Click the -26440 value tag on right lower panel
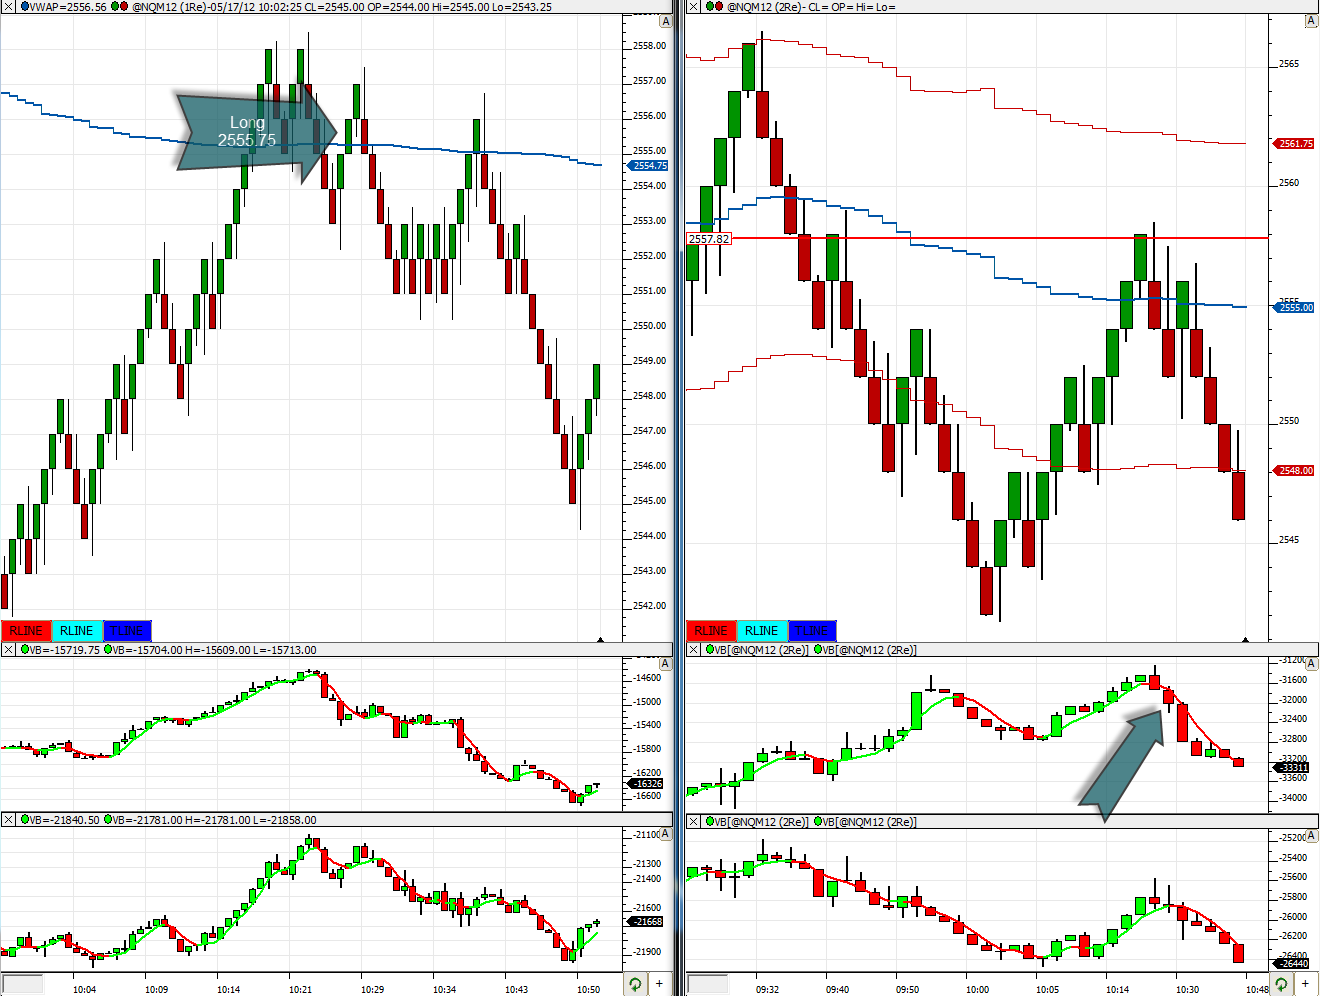This screenshot has width=1320, height=996. (1292, 964)
